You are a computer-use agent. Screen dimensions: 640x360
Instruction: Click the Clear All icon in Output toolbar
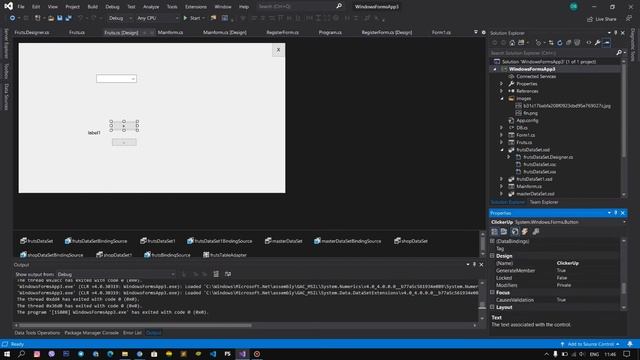click(x=216, y=274)
